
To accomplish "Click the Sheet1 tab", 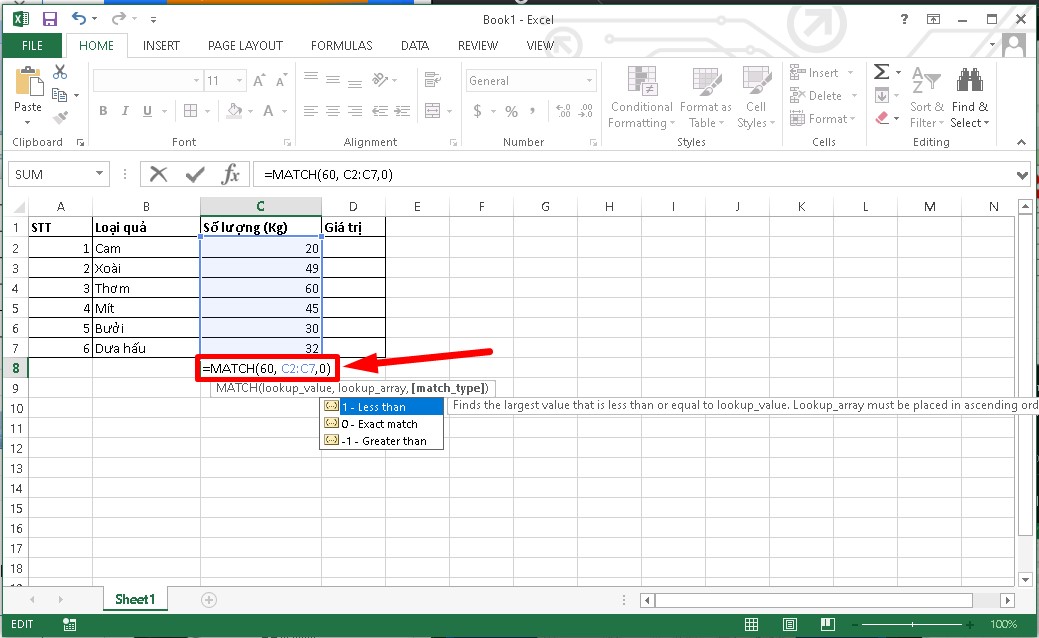I will [x=135, y=600].
